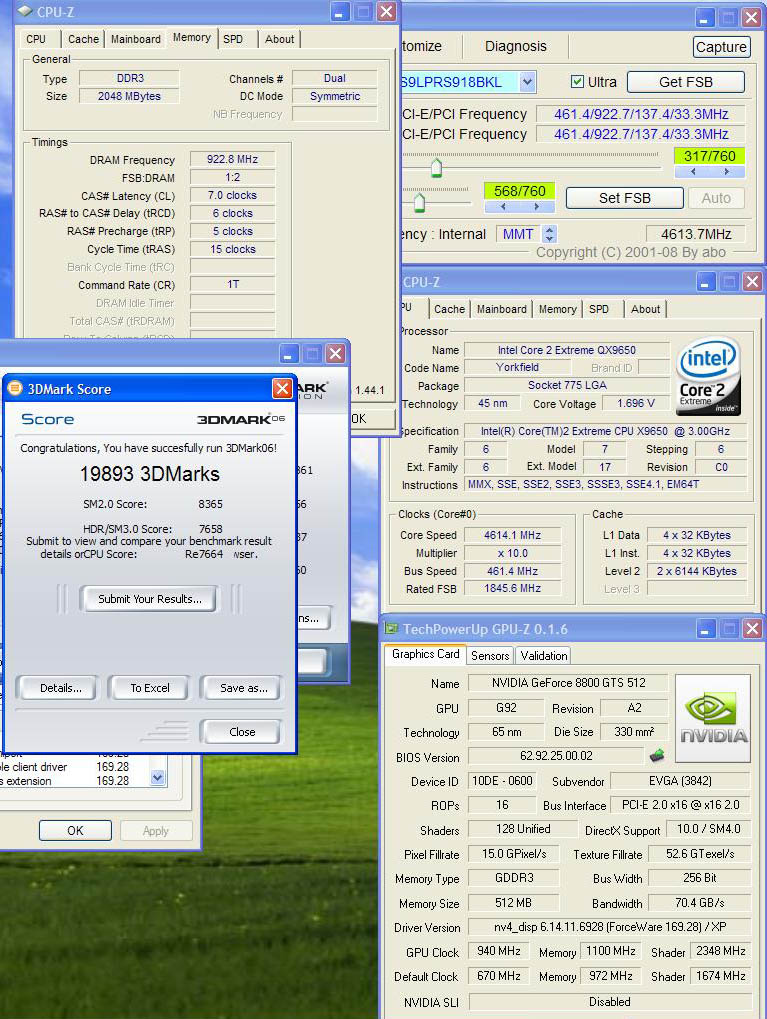Open About tab in top CPU-Z window
Screen dimensions: 767x1019
coord(280,39)
